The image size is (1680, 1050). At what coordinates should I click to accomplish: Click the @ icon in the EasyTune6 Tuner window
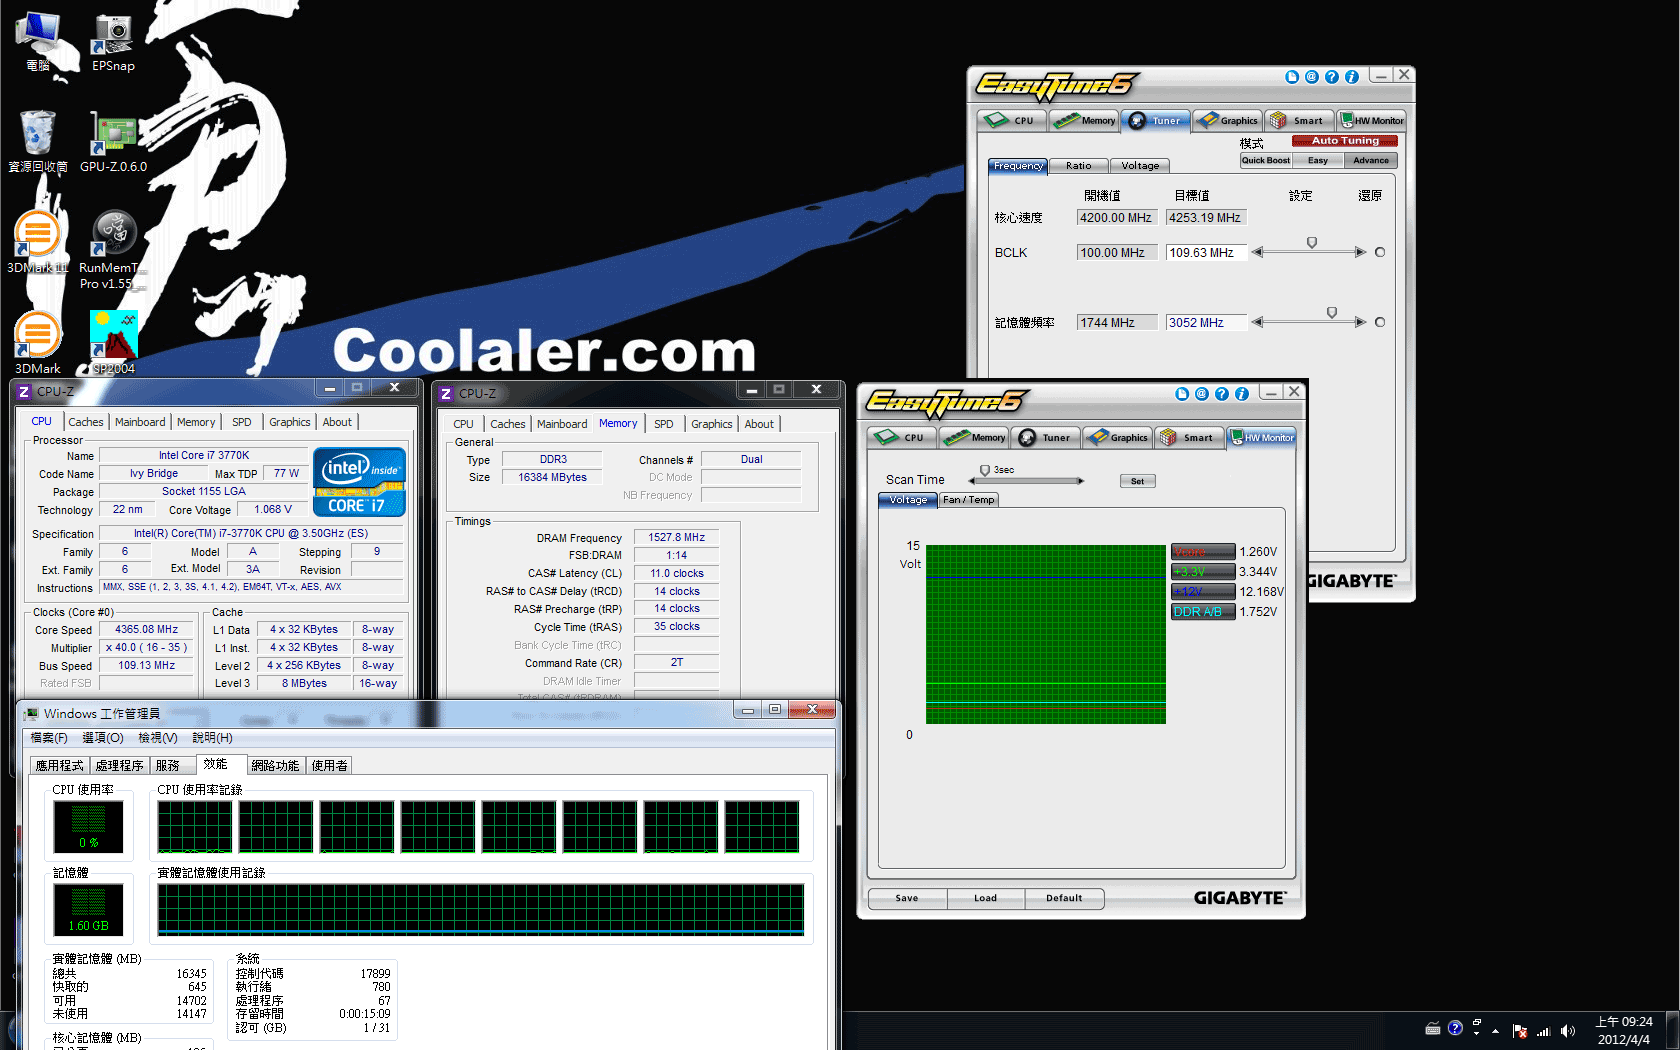tap(1311, 77)
